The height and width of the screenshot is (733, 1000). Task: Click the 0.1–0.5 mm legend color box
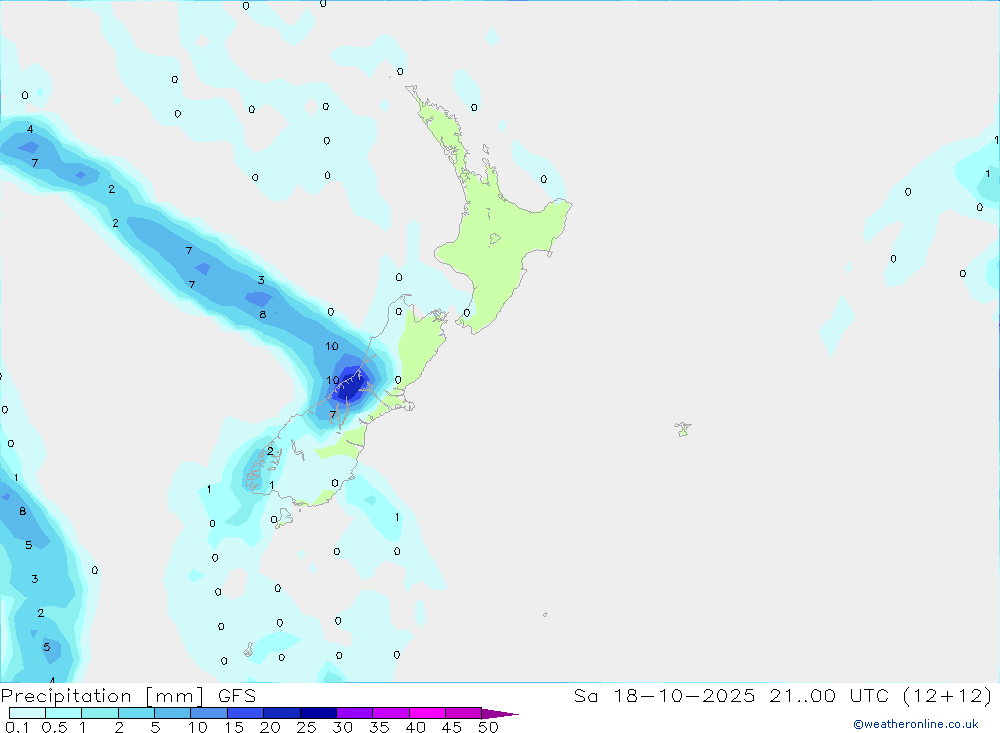tap(27, 713)
